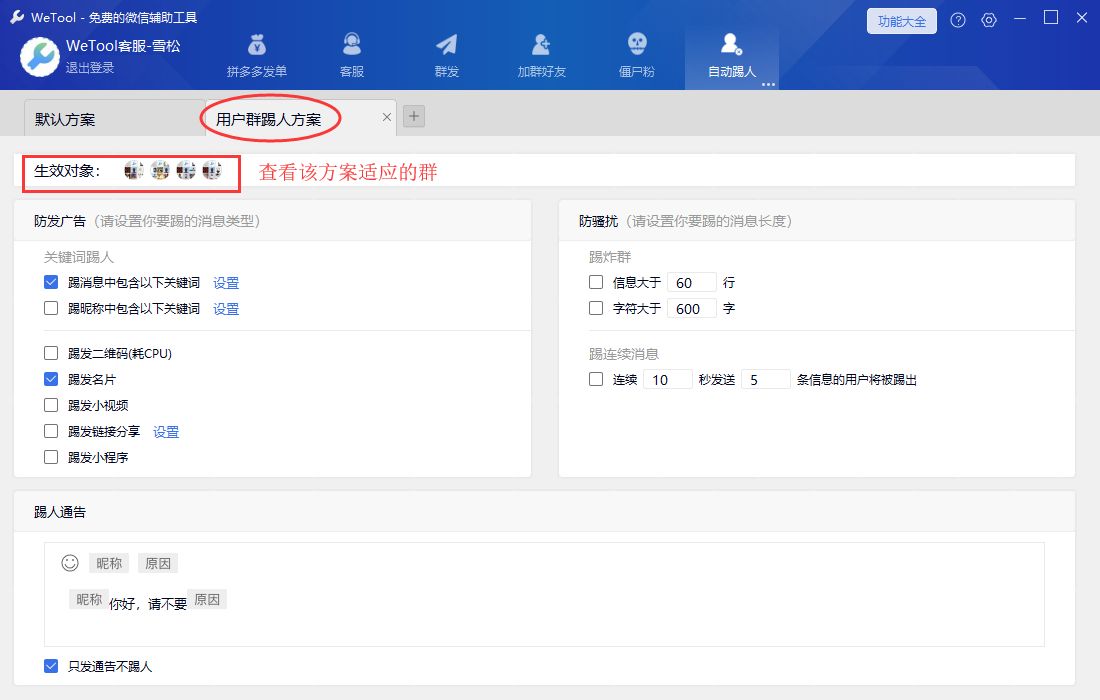Click the second group avatar in 生效对象
1100x700 pixels.
160,170
